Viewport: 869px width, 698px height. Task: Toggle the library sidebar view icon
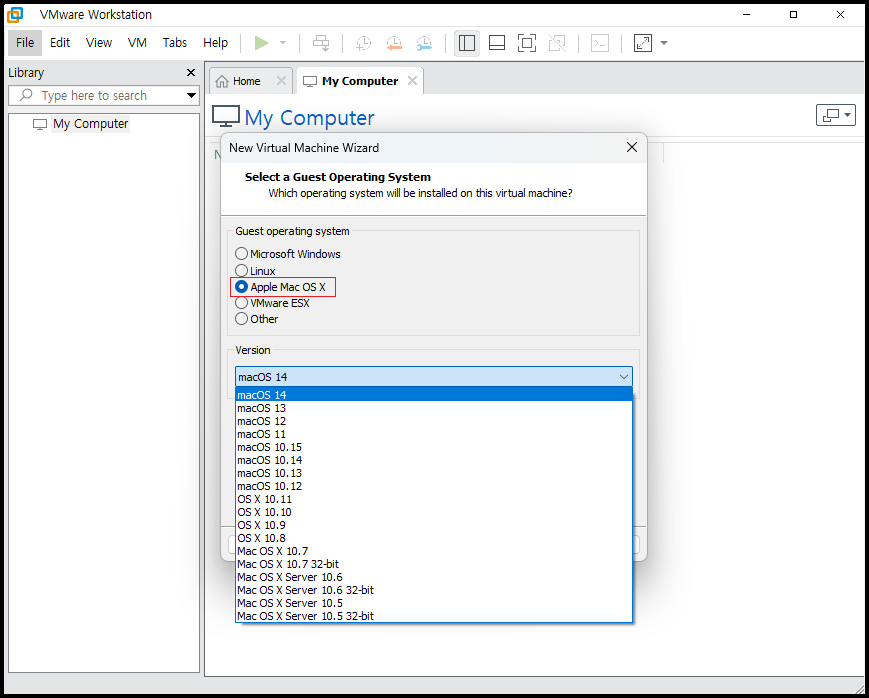[x=467, y=43]
